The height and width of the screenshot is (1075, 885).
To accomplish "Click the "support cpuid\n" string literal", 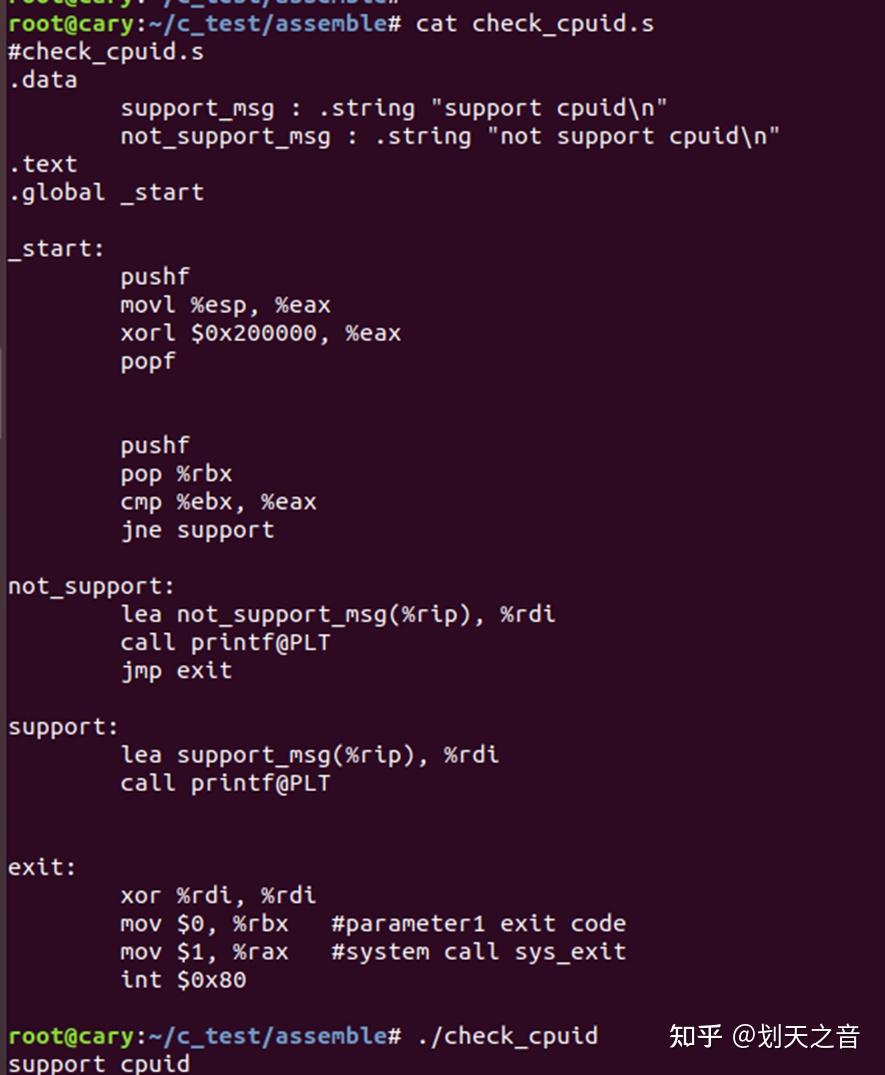I will (x=556, y=108).
